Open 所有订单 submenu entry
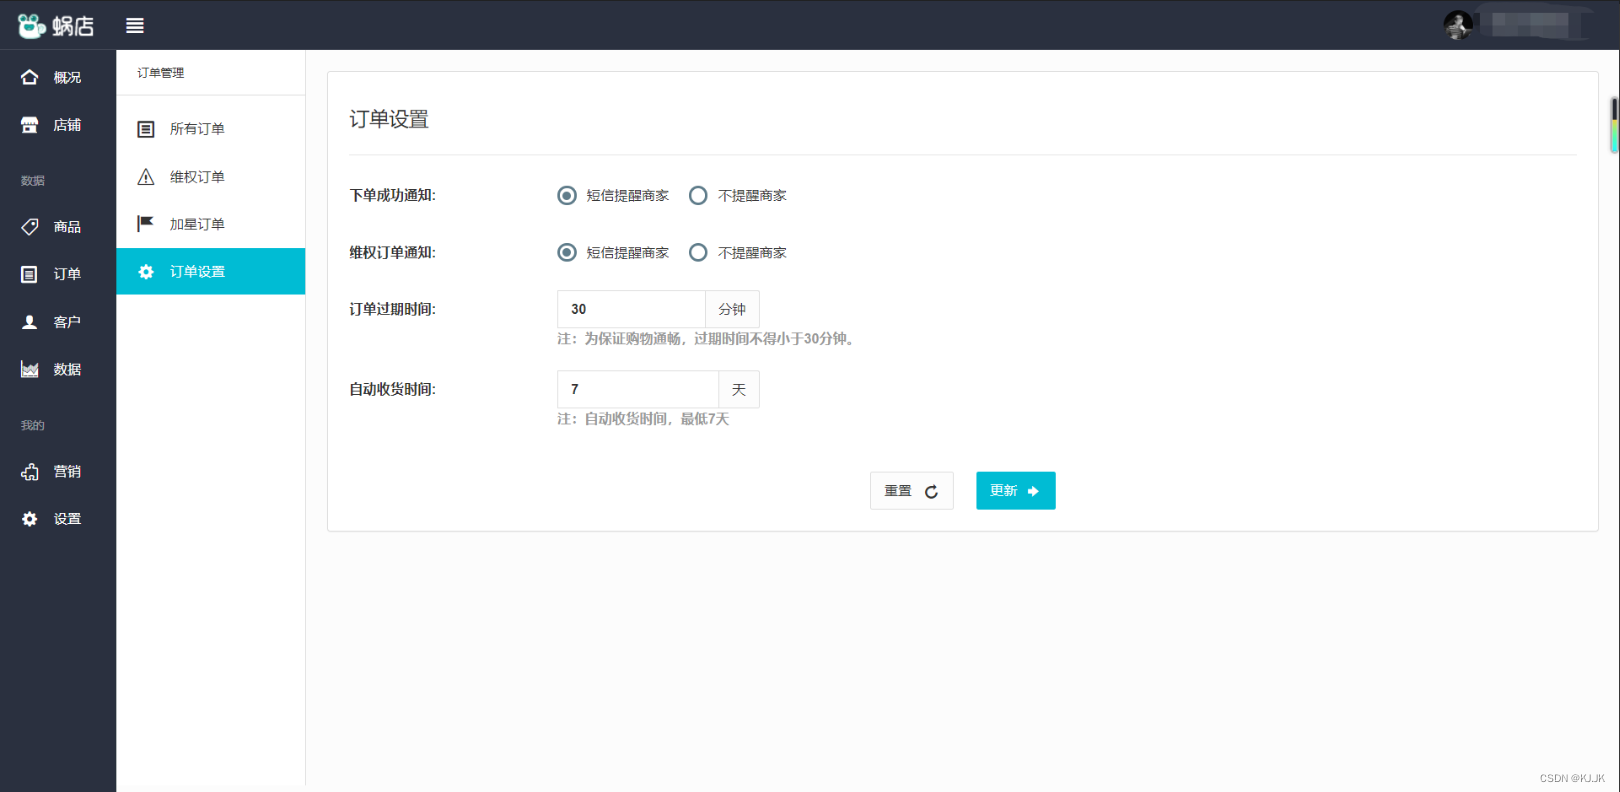Screen dimensions: 1620x792 pos(211,129)
